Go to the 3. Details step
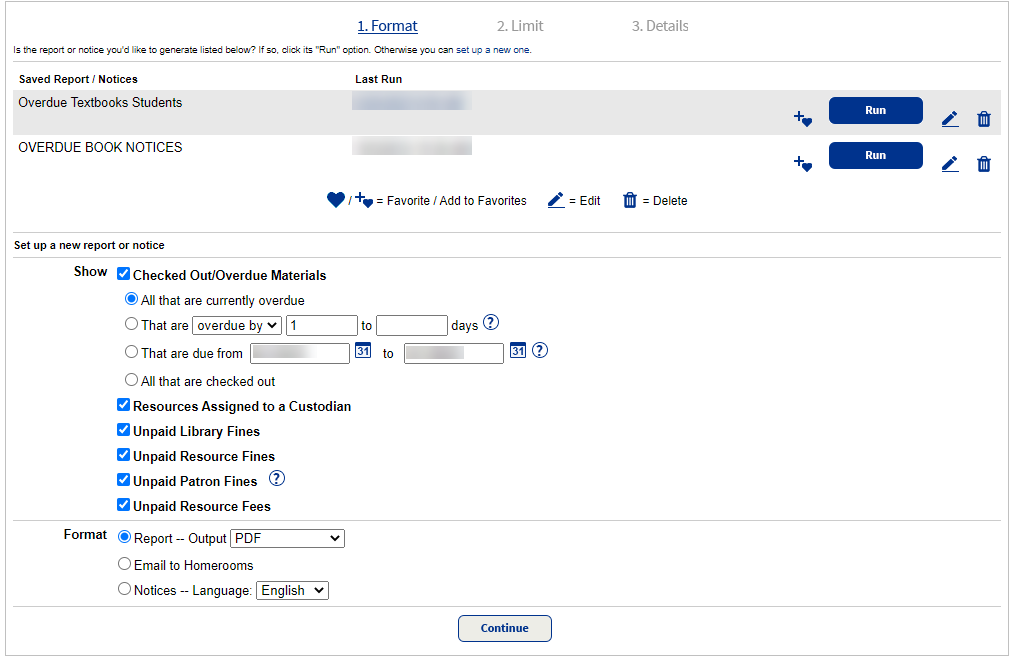This screenshot has width=1012, height=656. coord(659,26)
